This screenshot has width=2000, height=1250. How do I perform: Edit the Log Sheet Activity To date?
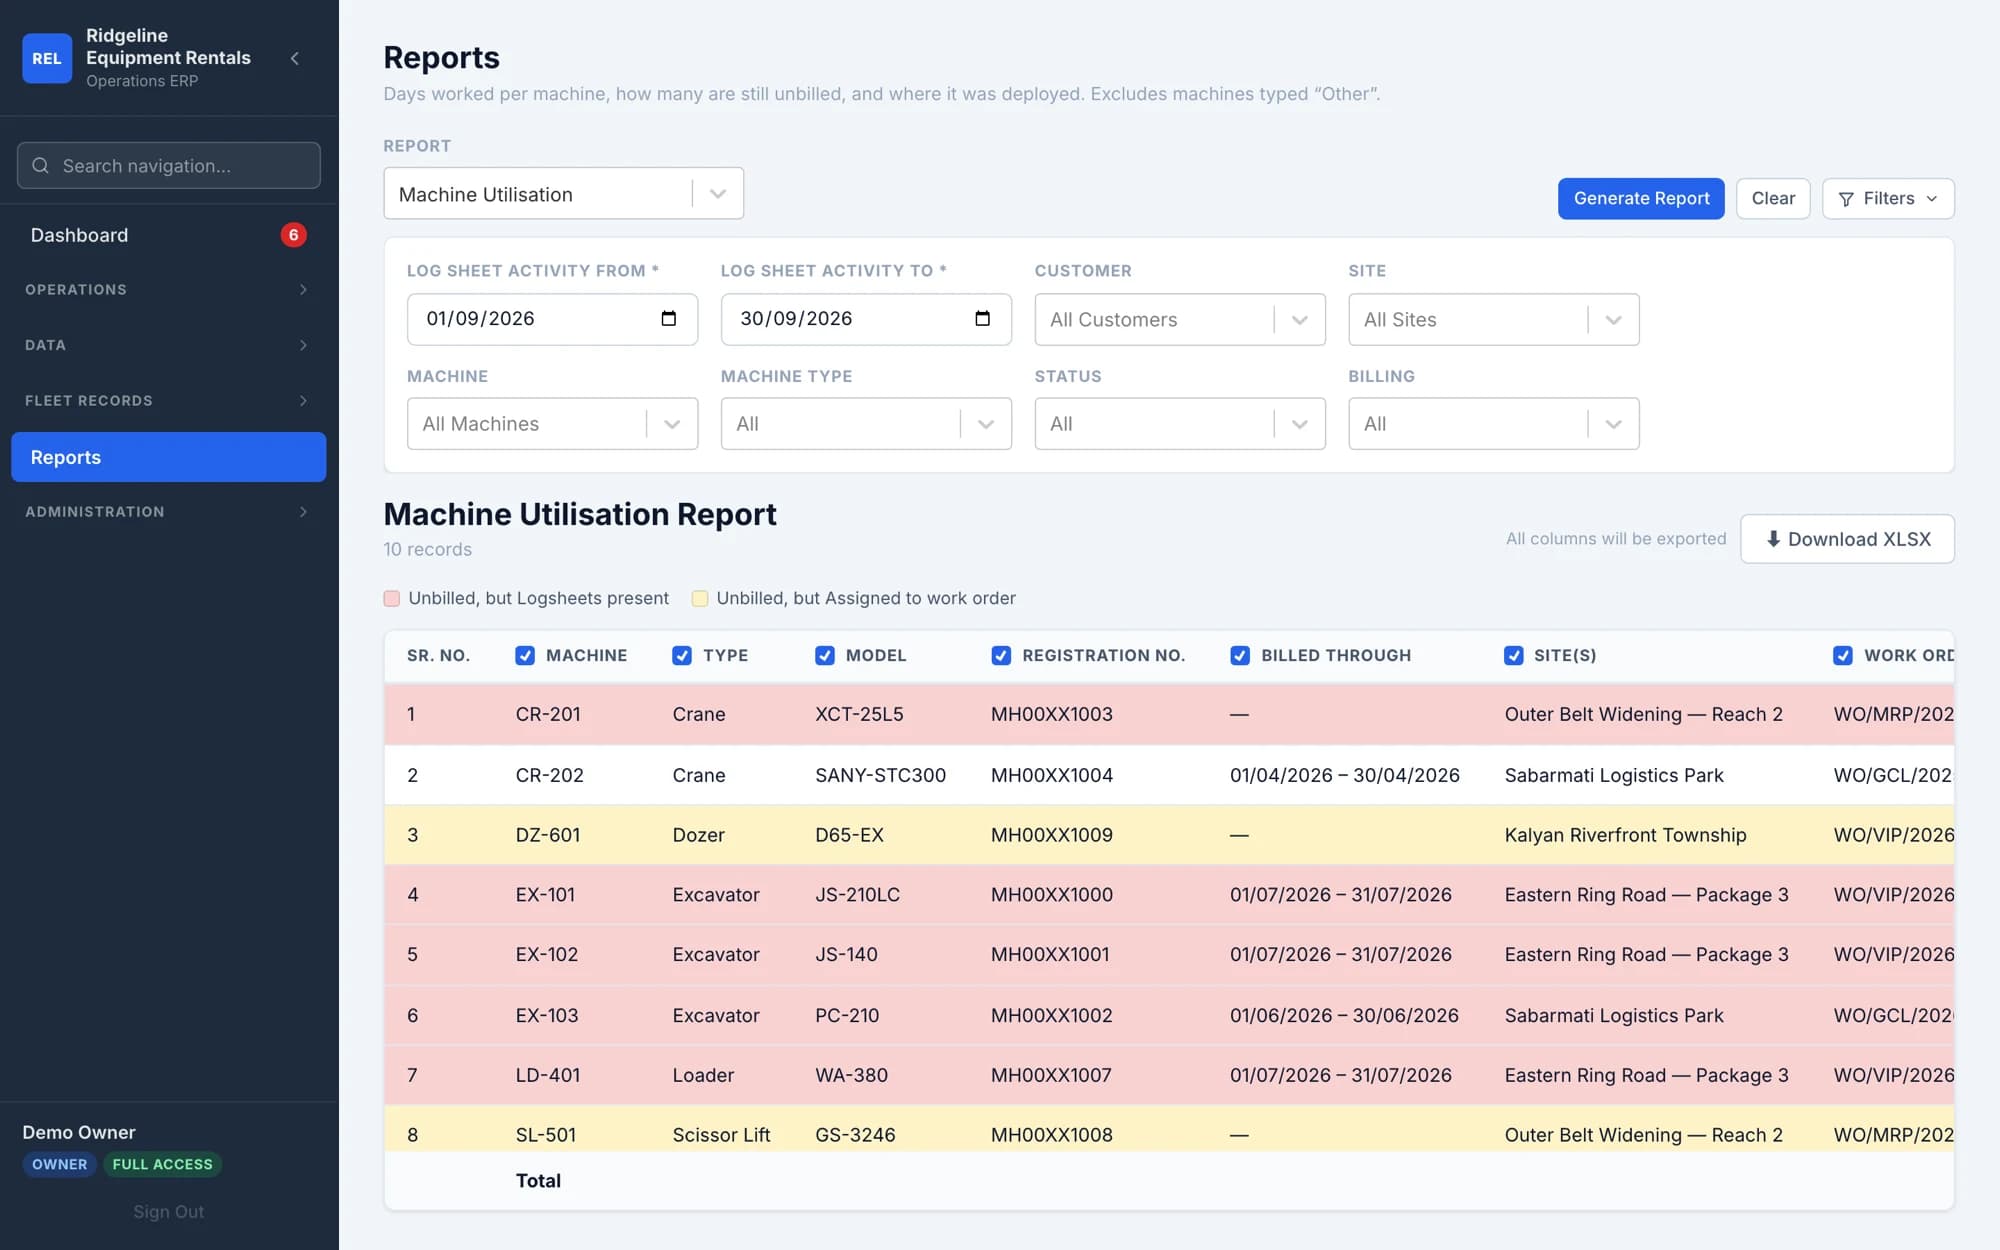[866, 319]
